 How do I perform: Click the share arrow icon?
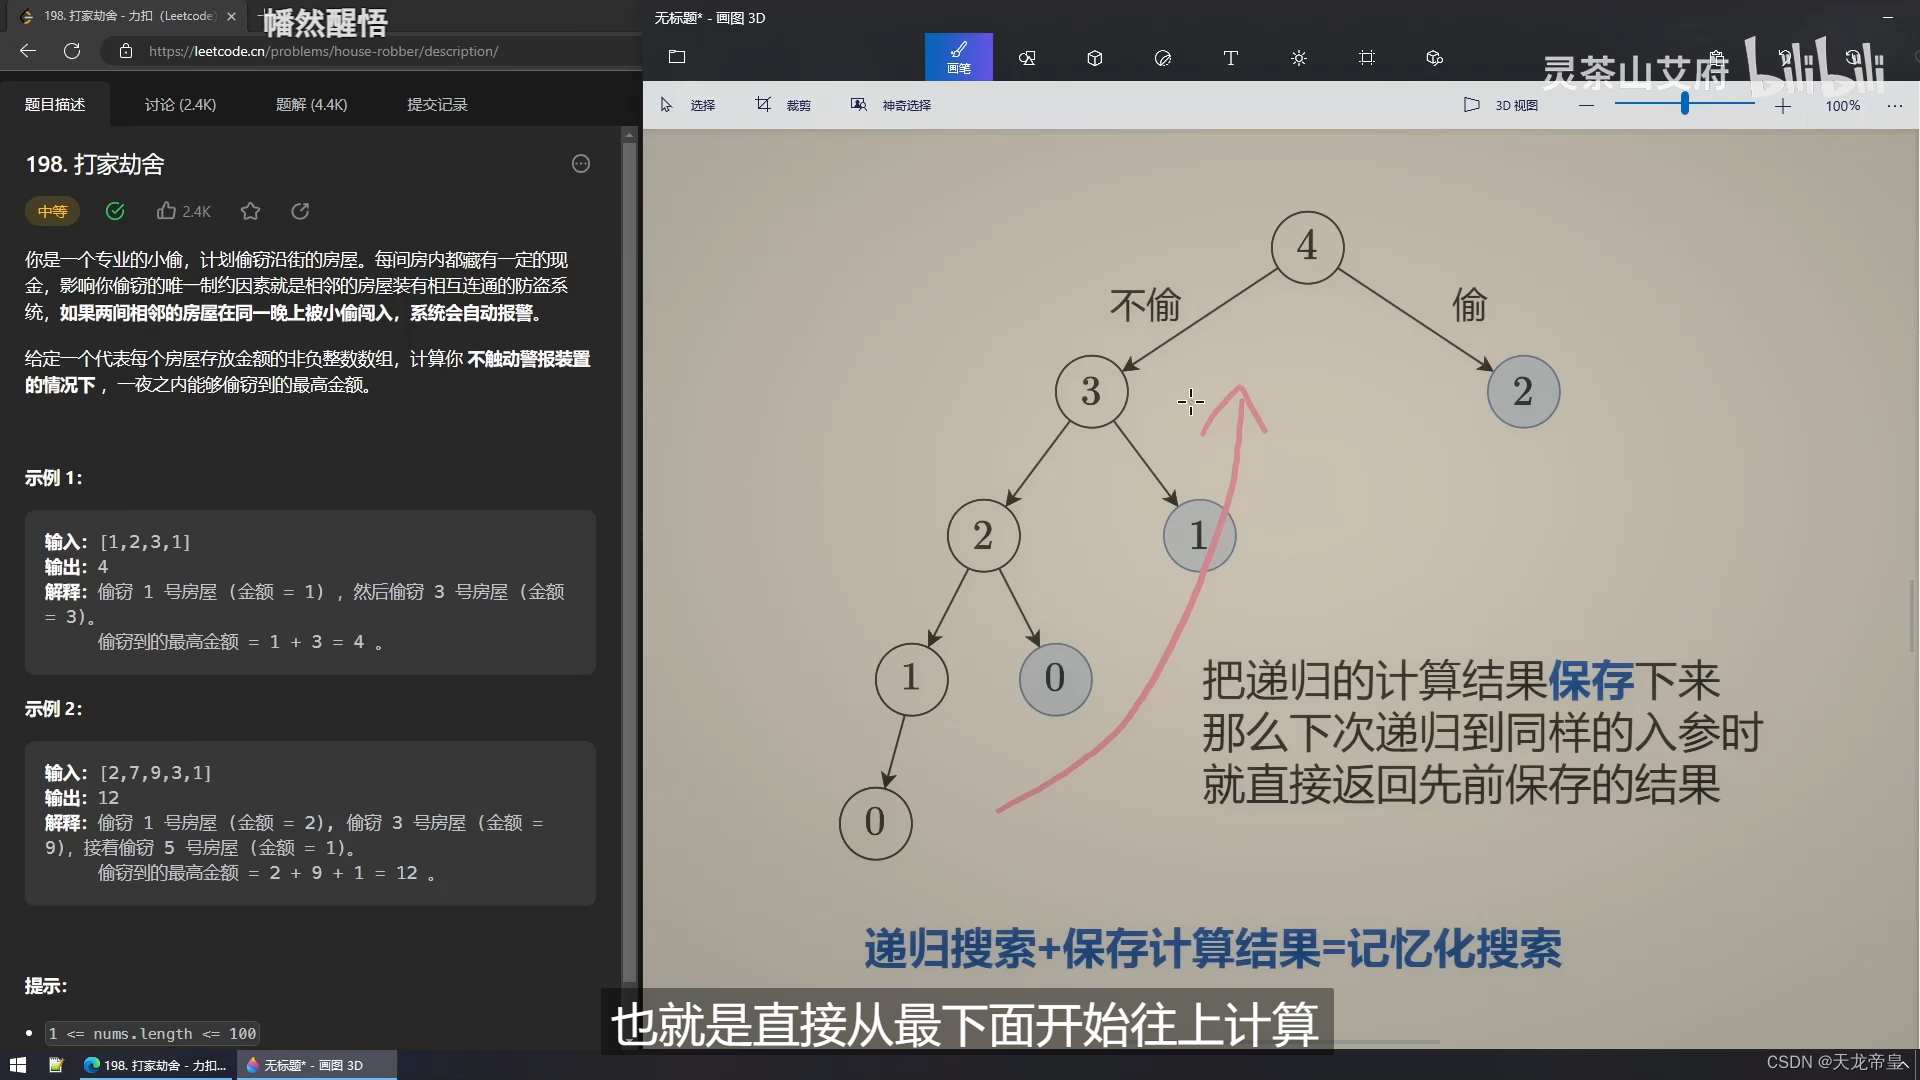point(300,211)
